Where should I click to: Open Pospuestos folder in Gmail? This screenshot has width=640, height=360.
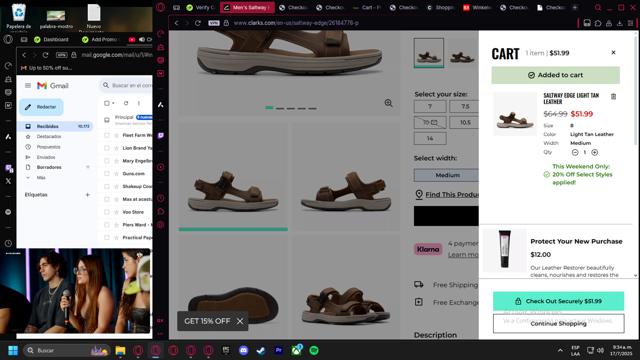point(48,147)
